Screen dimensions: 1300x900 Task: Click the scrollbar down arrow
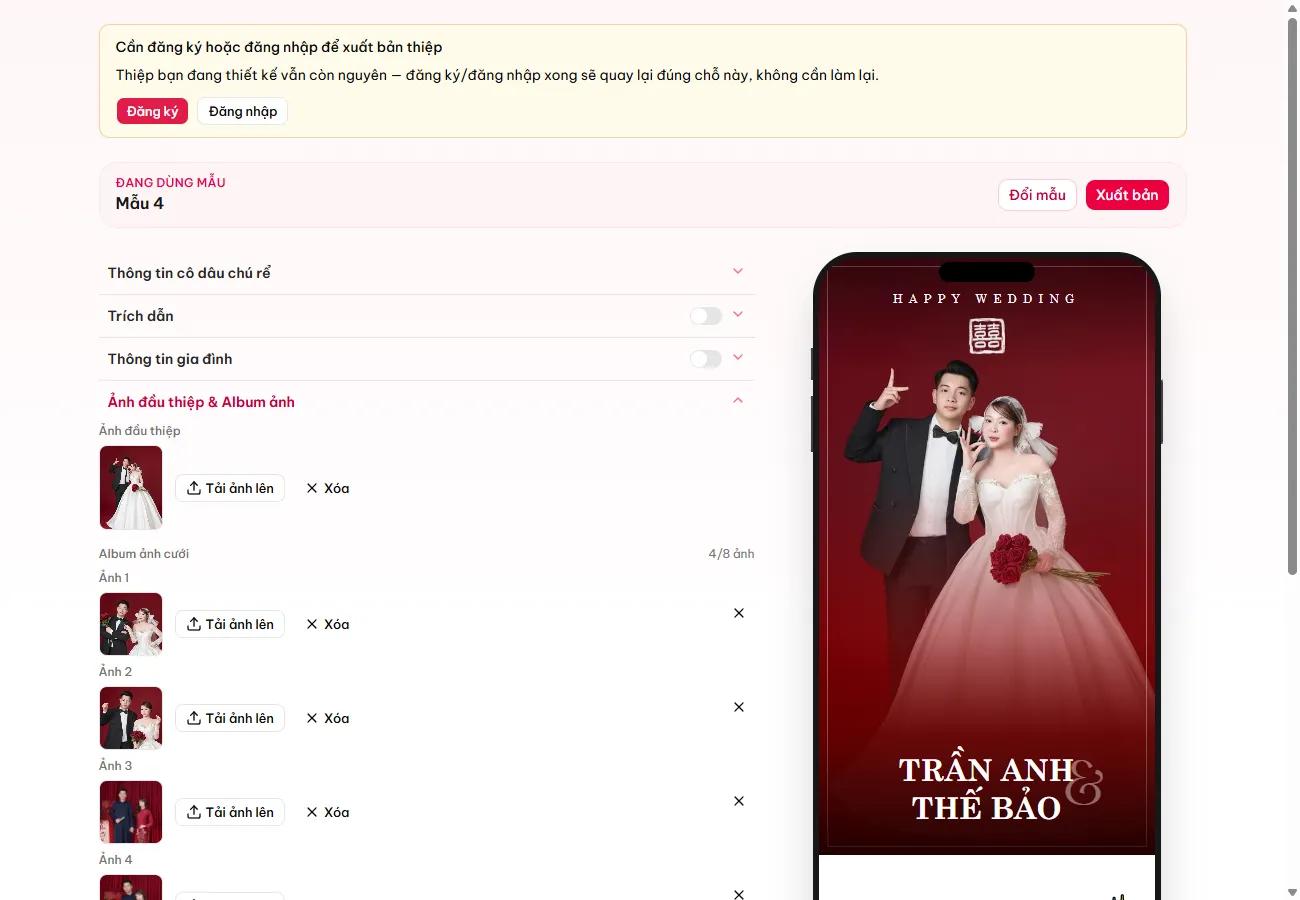1292,892
